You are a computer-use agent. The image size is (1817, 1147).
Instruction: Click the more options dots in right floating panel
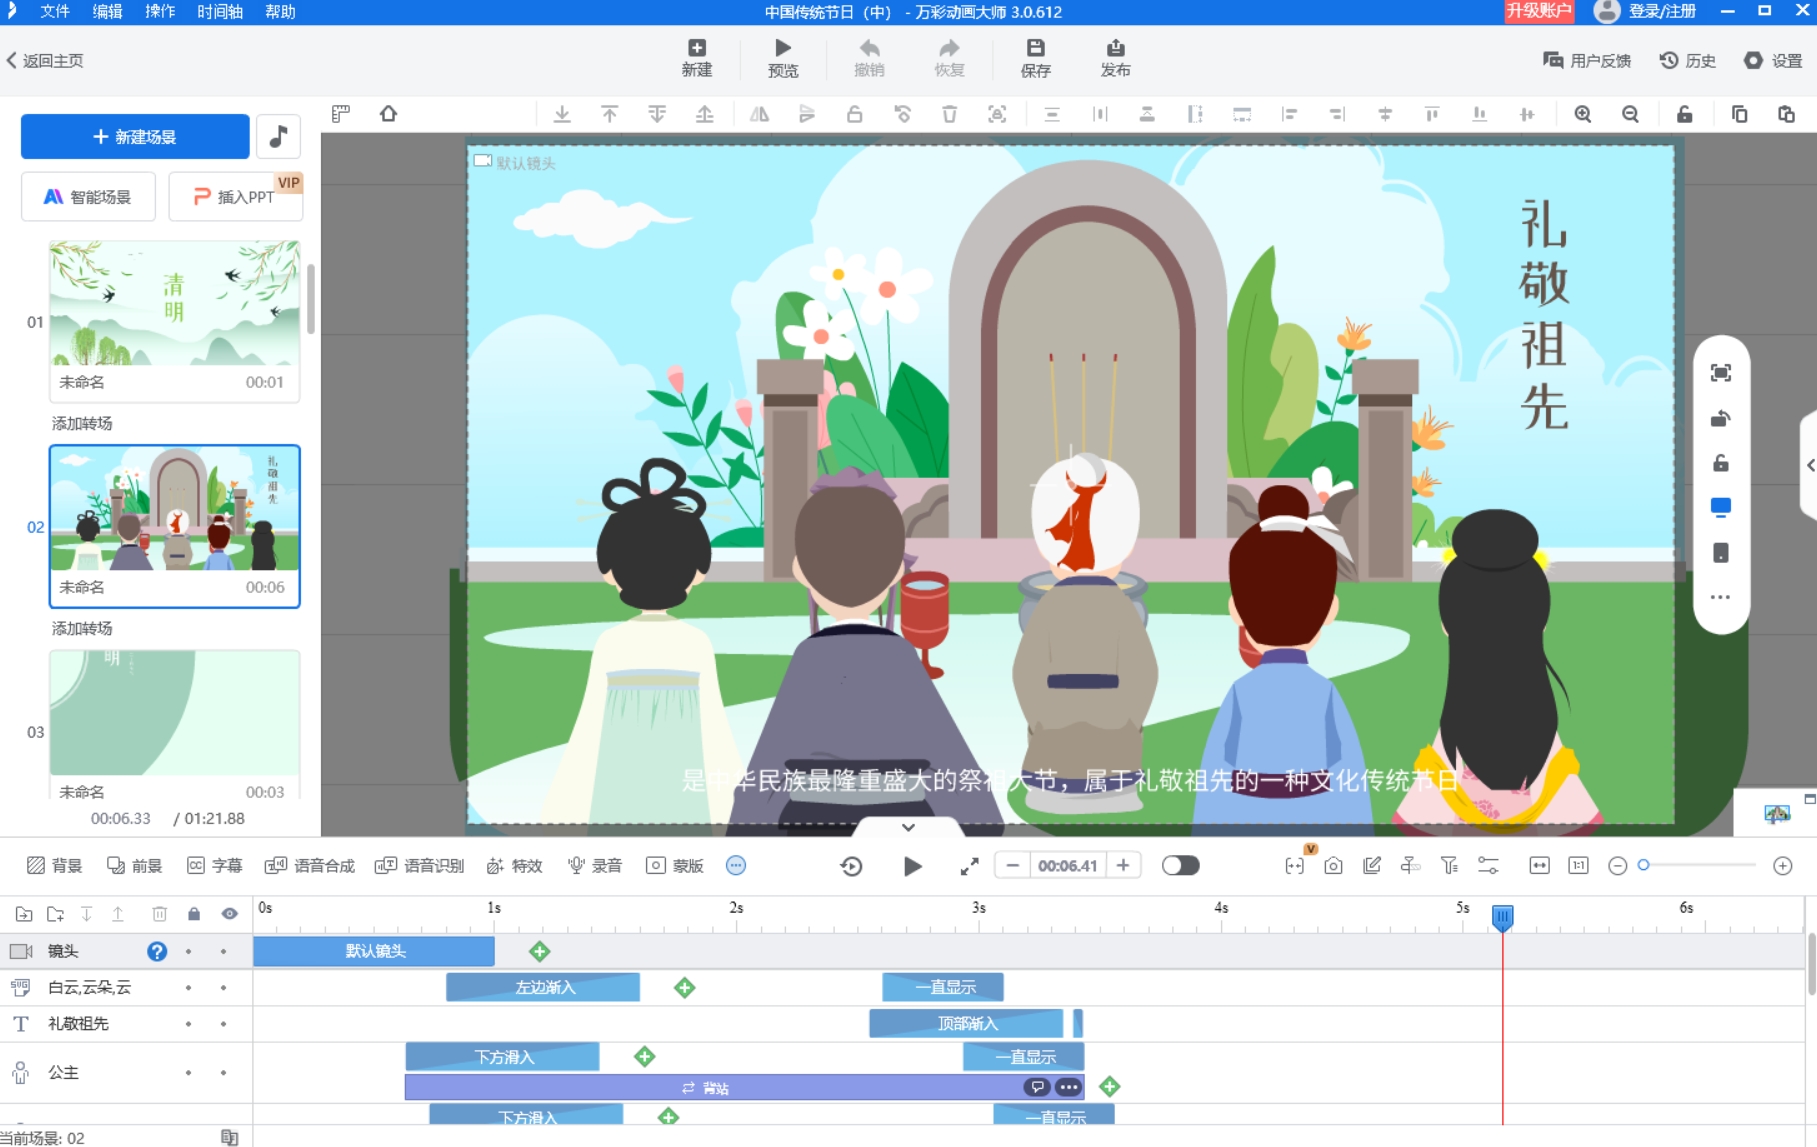[1720, 597]
